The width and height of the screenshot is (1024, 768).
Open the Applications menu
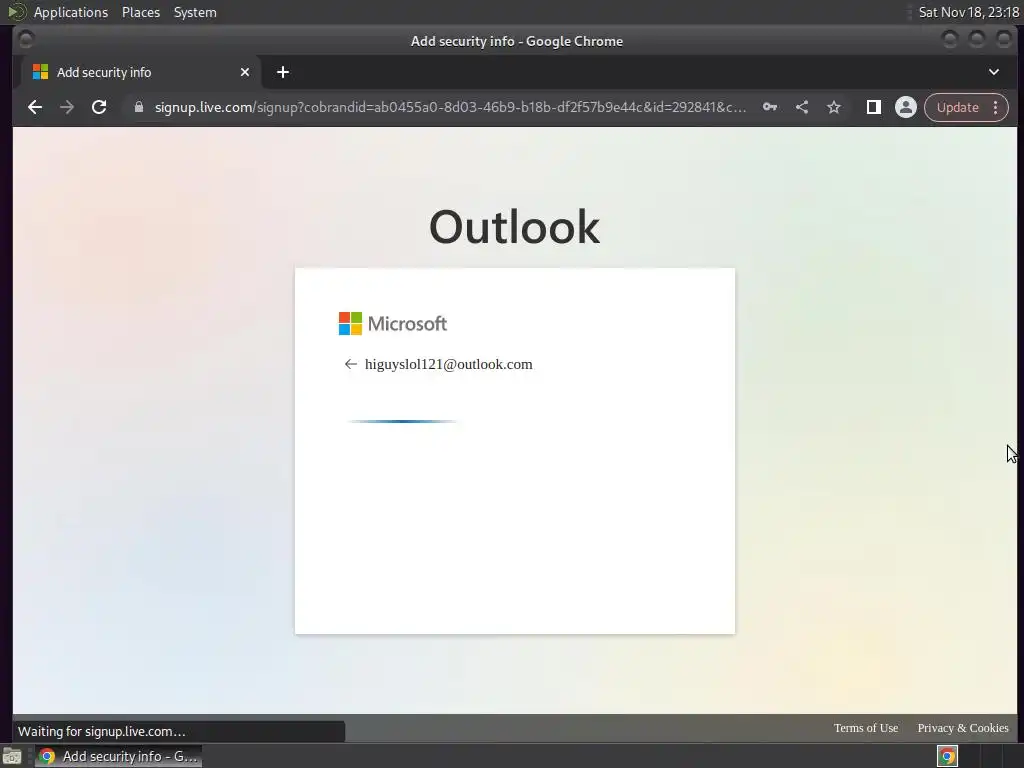tap(71, 12)
